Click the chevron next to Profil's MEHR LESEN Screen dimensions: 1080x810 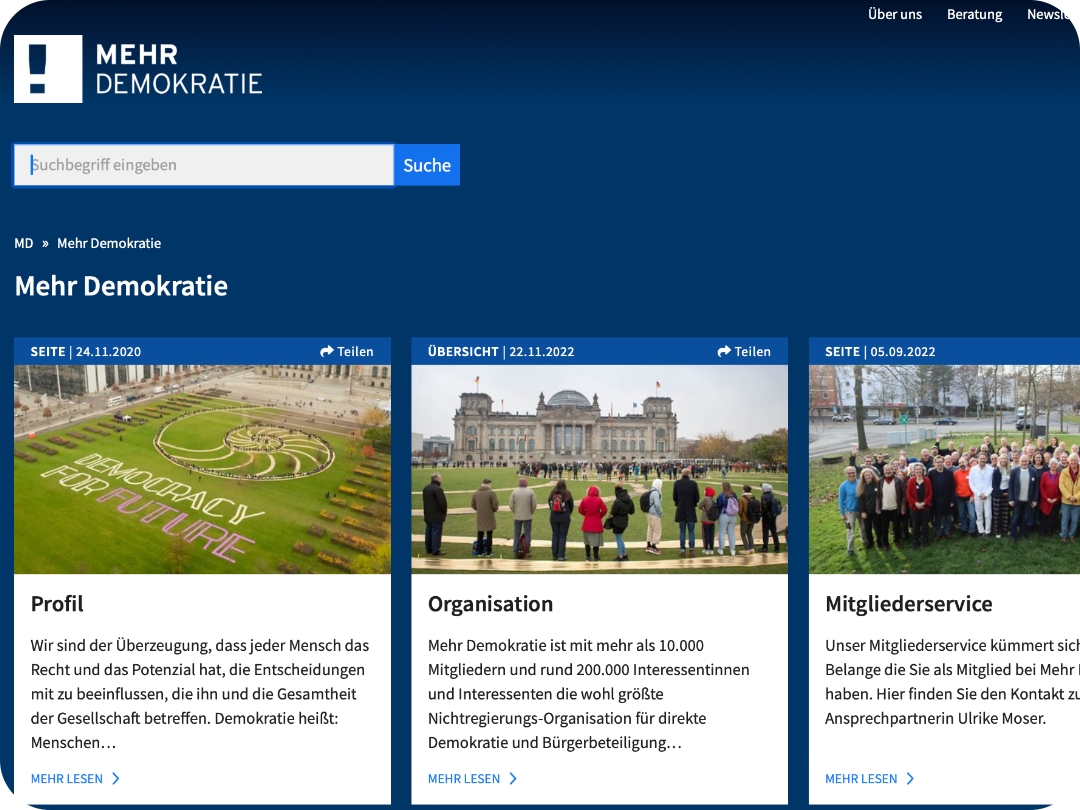pyautogui.click(x=116, y=778)
